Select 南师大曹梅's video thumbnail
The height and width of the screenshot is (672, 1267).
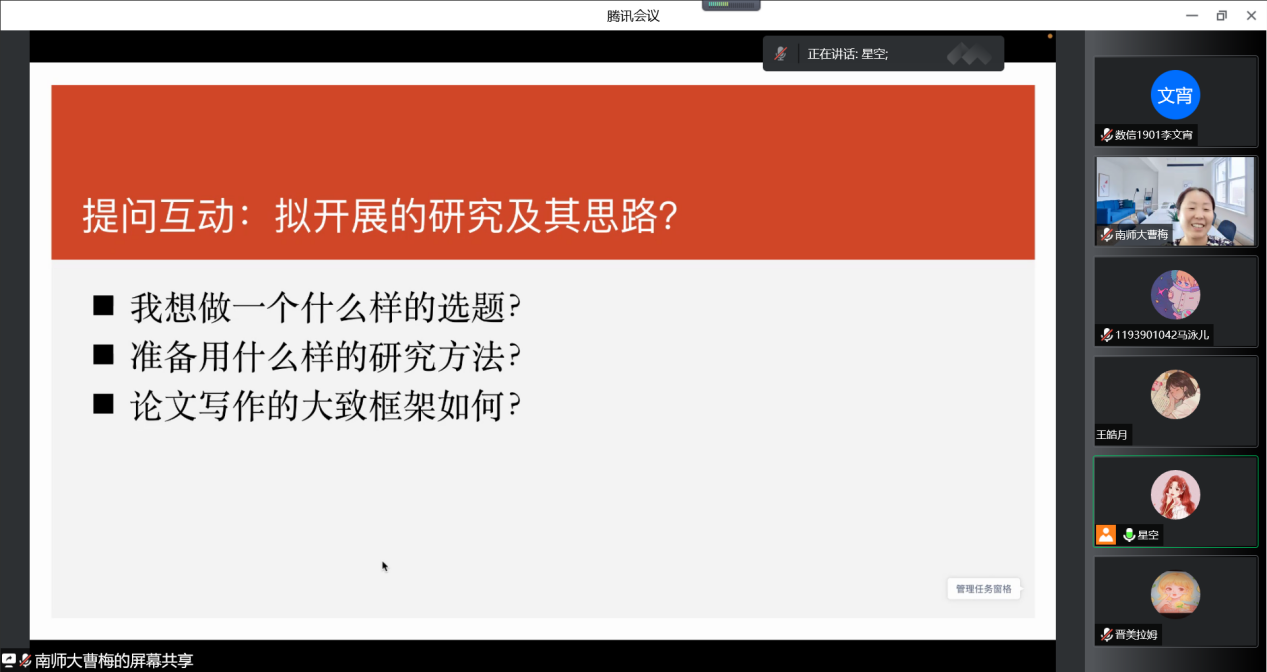tap(1175, 200)
